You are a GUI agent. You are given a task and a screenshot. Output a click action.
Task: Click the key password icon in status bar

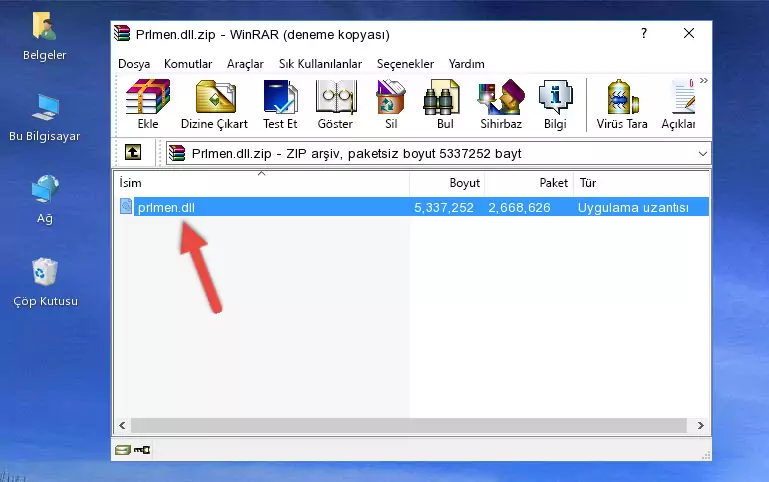pos(142,449)
